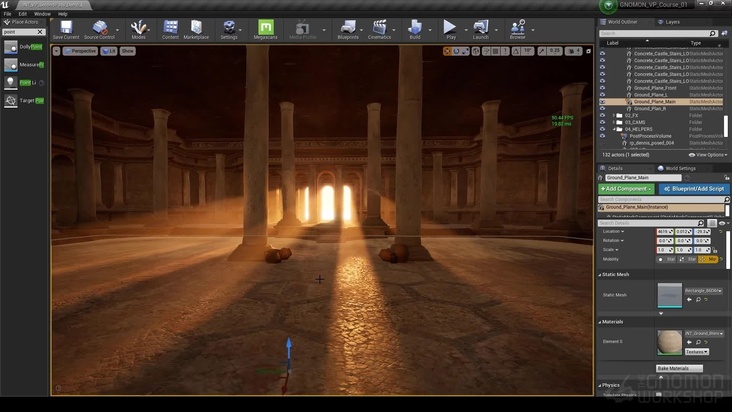Open the Content browser icon
Viewport: 732px width, 412px height.
point(170,28)
